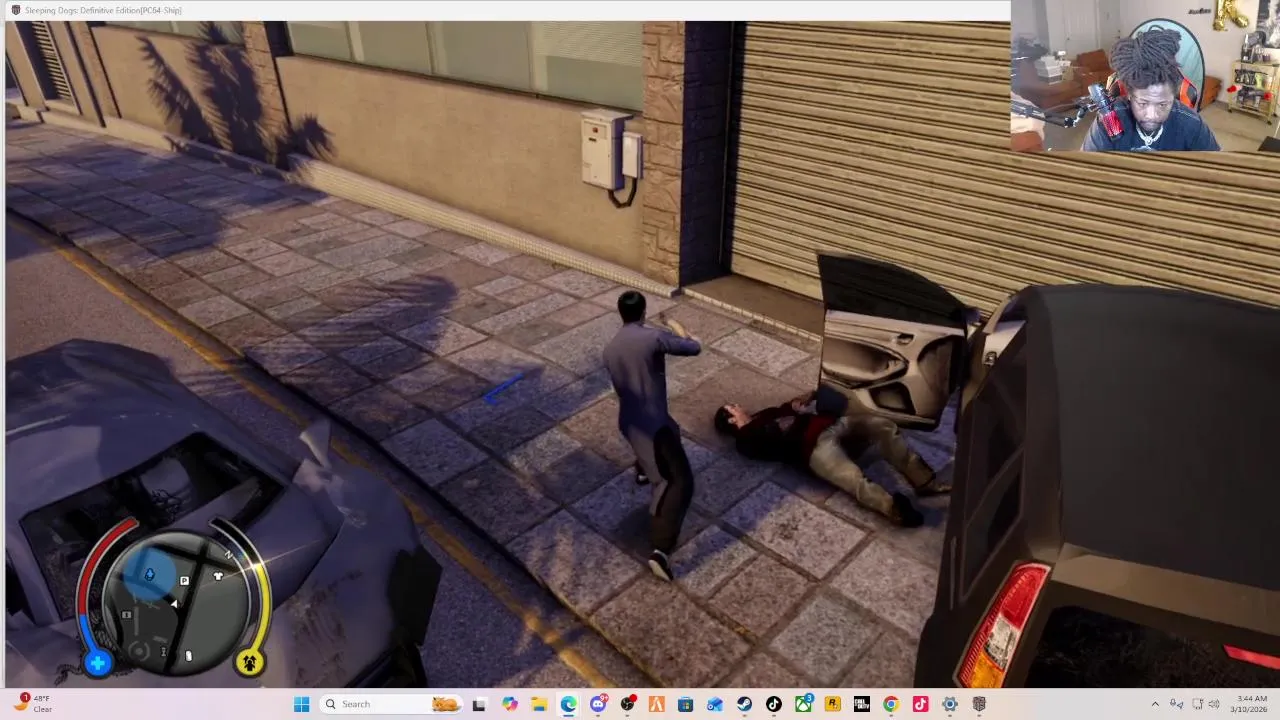Click the white player arrow on minimap
The height and width of the screenshot is (720, 1280).
click(x=175, y=603)
